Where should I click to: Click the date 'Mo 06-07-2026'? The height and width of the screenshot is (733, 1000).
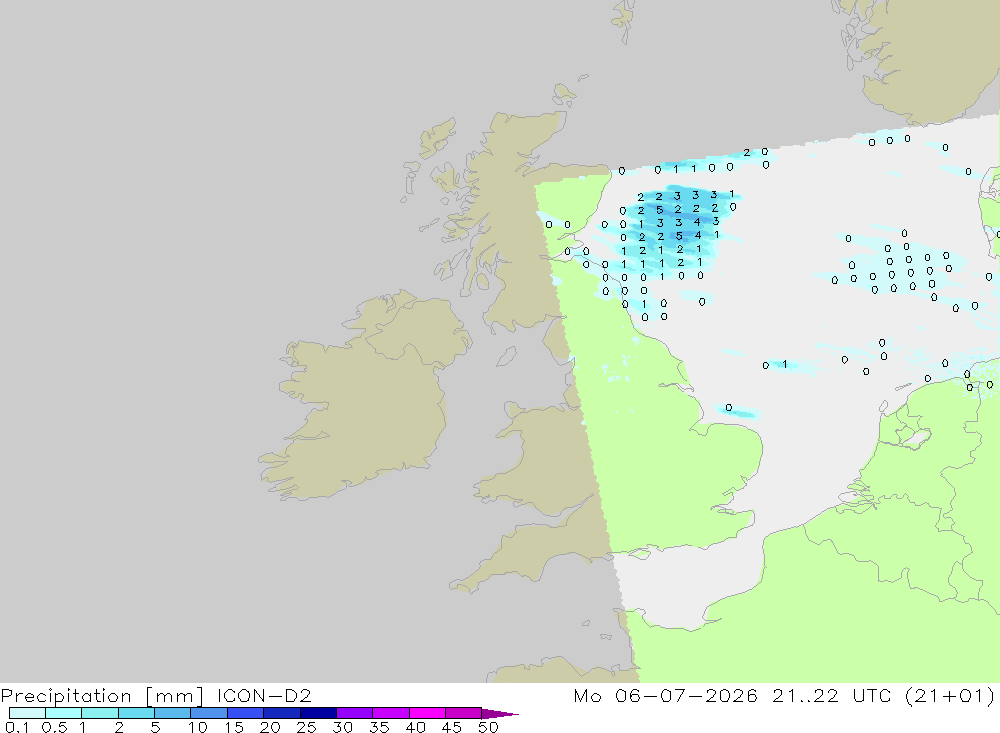pyautogui.click(x=665, y=695)
